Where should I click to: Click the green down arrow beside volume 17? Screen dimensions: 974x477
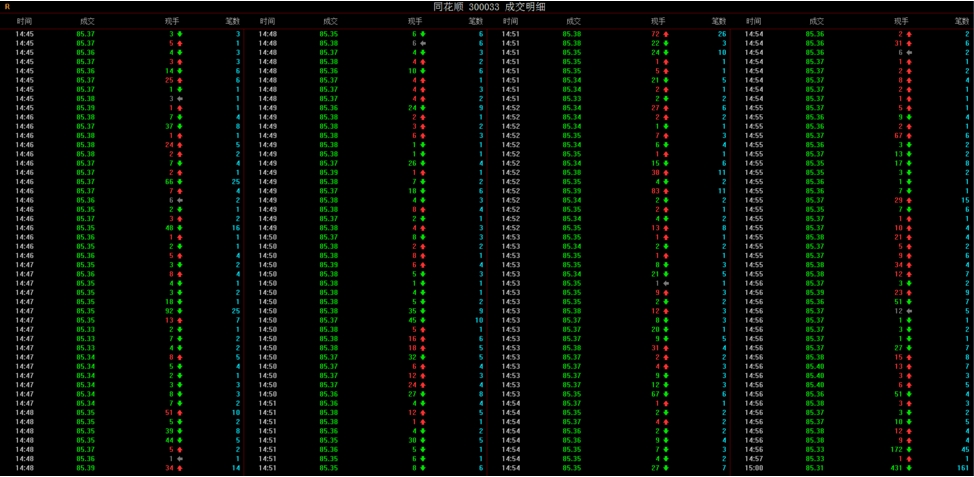point(909,163)
